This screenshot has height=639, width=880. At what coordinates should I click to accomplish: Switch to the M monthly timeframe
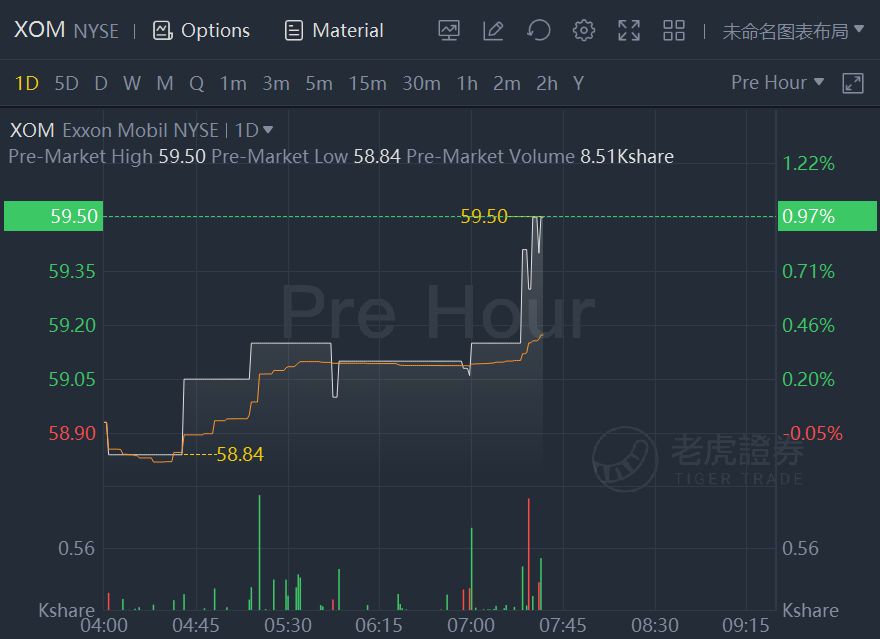coord(165,84)
